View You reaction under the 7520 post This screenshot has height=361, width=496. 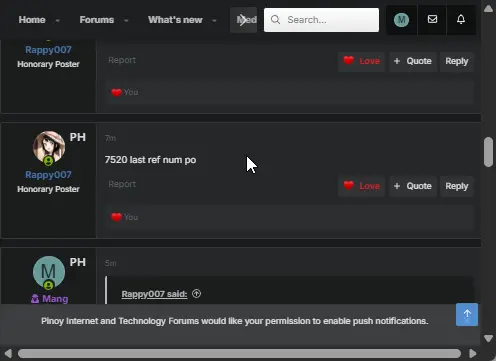(131, 217)
